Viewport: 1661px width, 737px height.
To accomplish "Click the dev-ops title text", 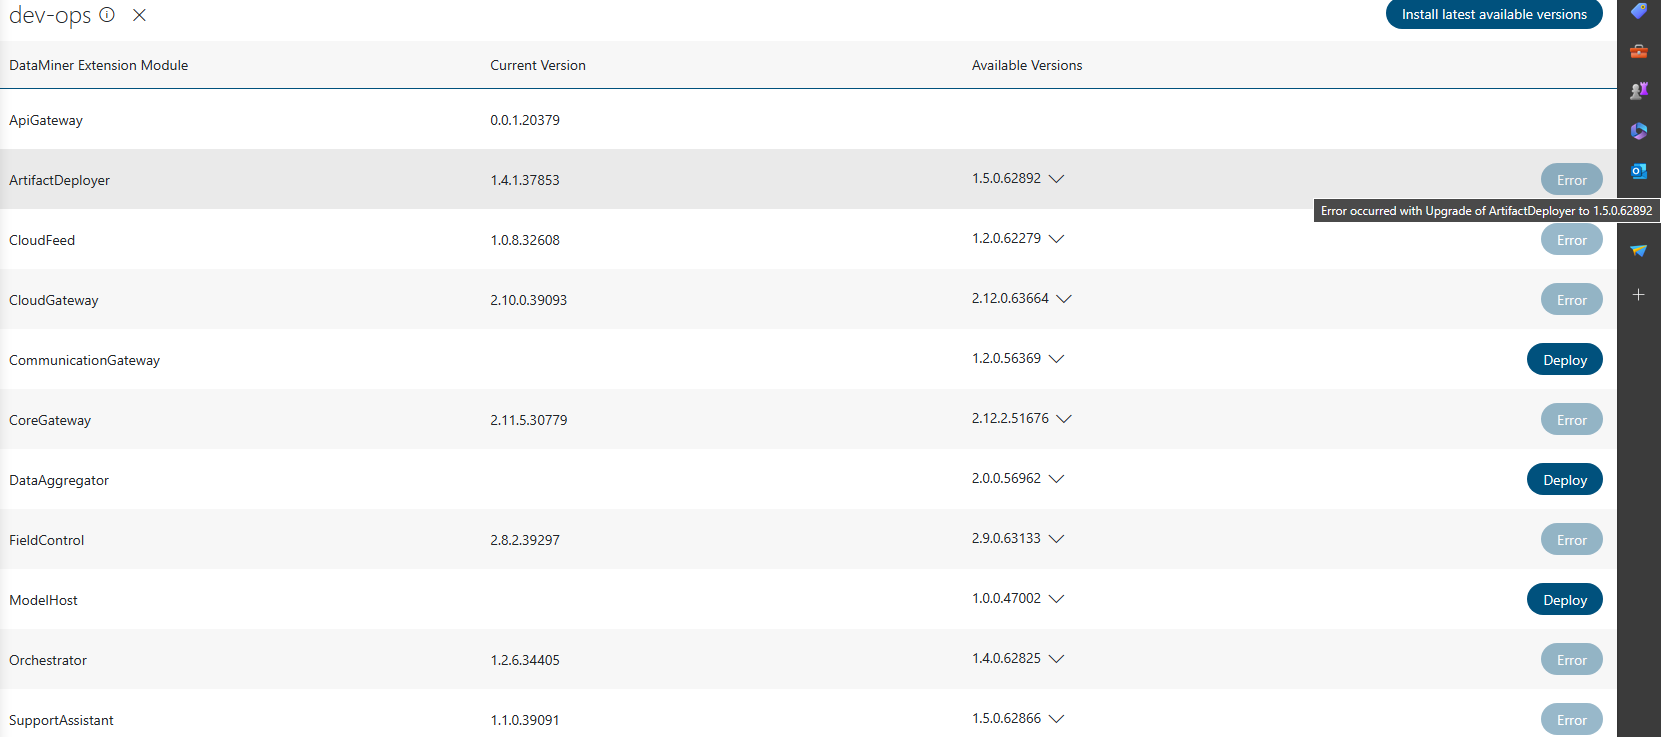I will pos(50,16).
